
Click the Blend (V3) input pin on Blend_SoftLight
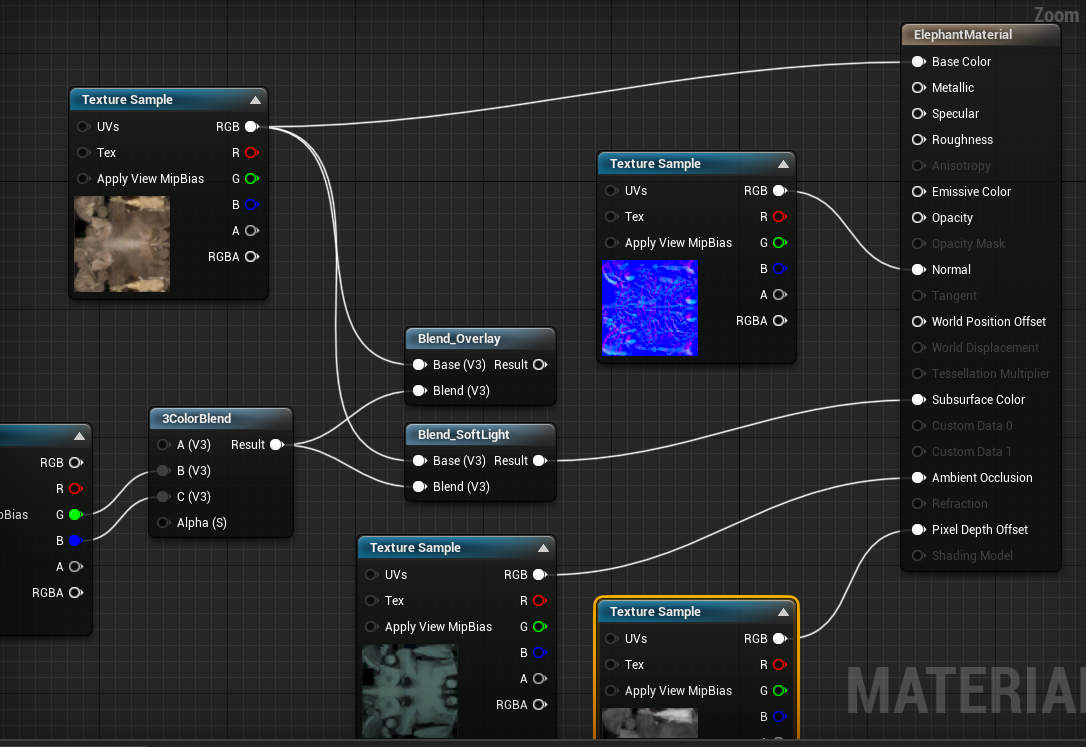tap(418, 487)
